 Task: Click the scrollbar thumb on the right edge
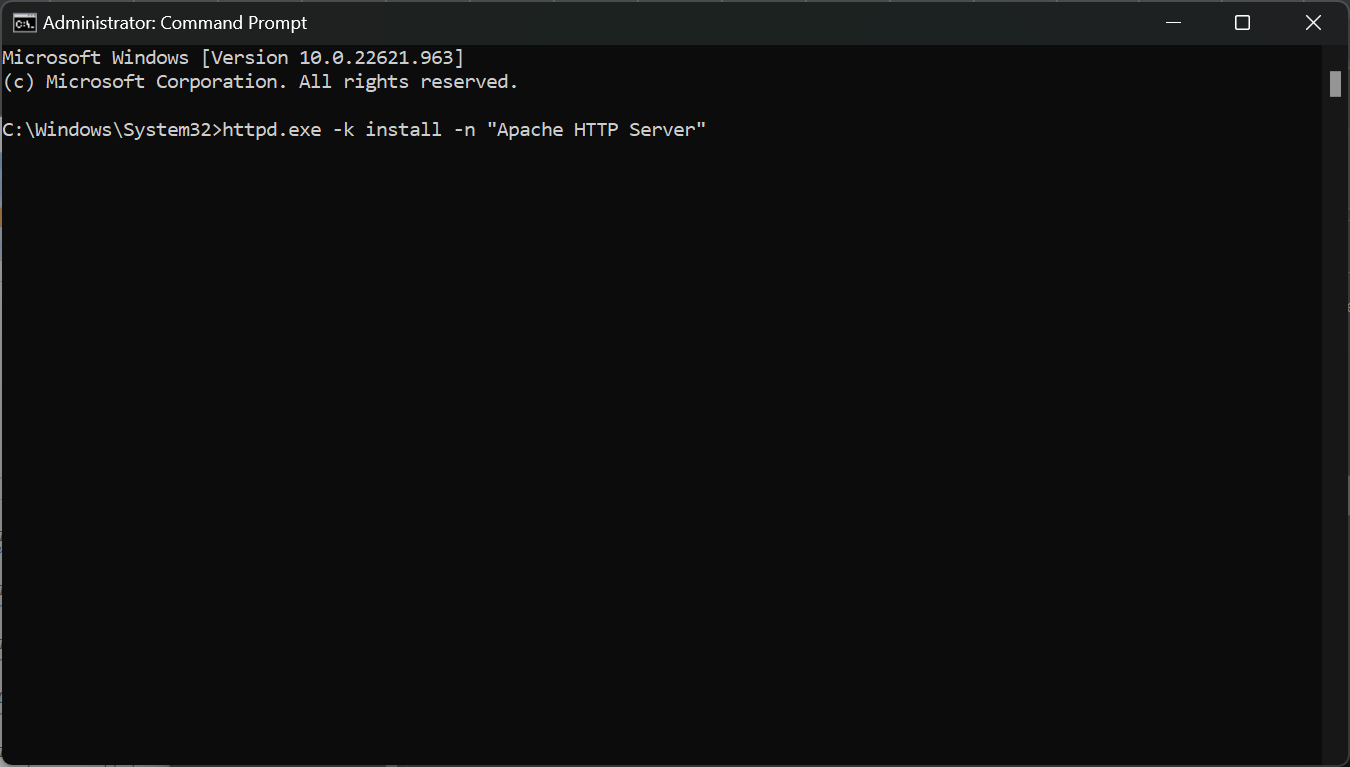coord(1337,84)
